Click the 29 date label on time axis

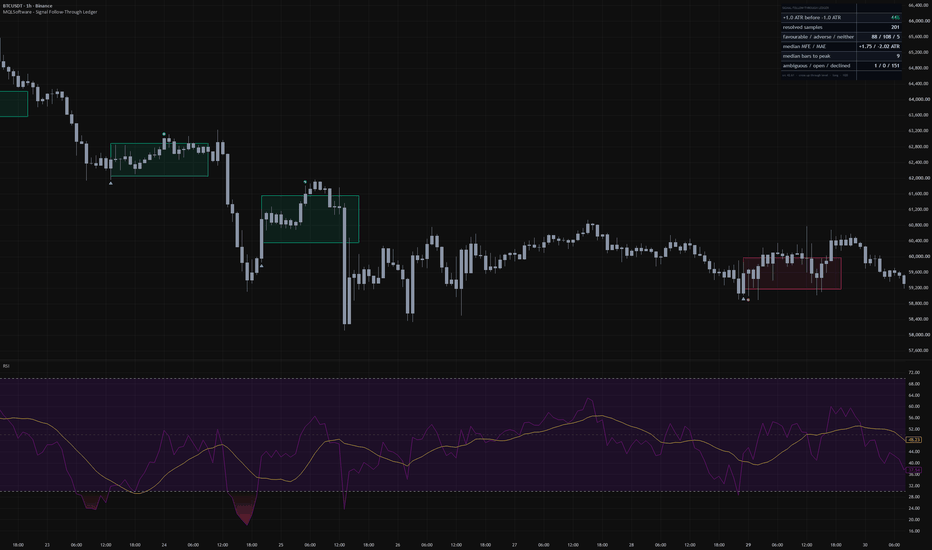pyautogui.click(x=748, y=545)
